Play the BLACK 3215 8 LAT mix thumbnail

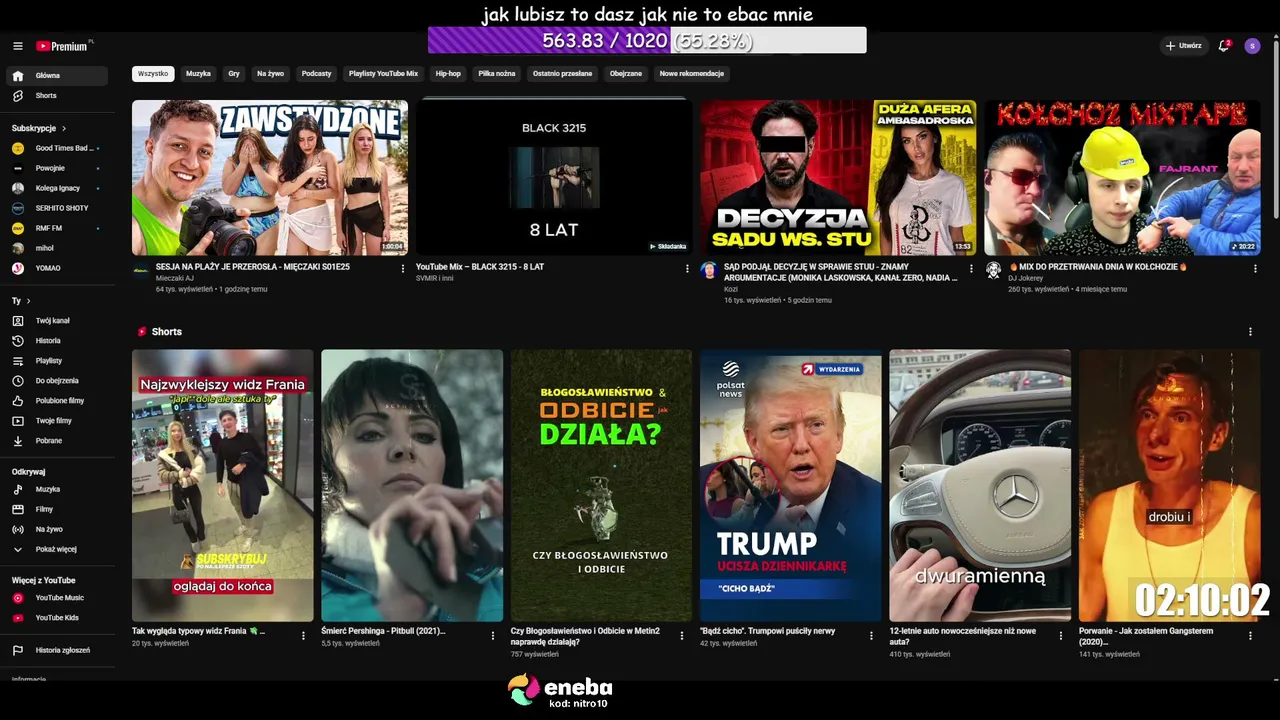(x=554, y=178)
